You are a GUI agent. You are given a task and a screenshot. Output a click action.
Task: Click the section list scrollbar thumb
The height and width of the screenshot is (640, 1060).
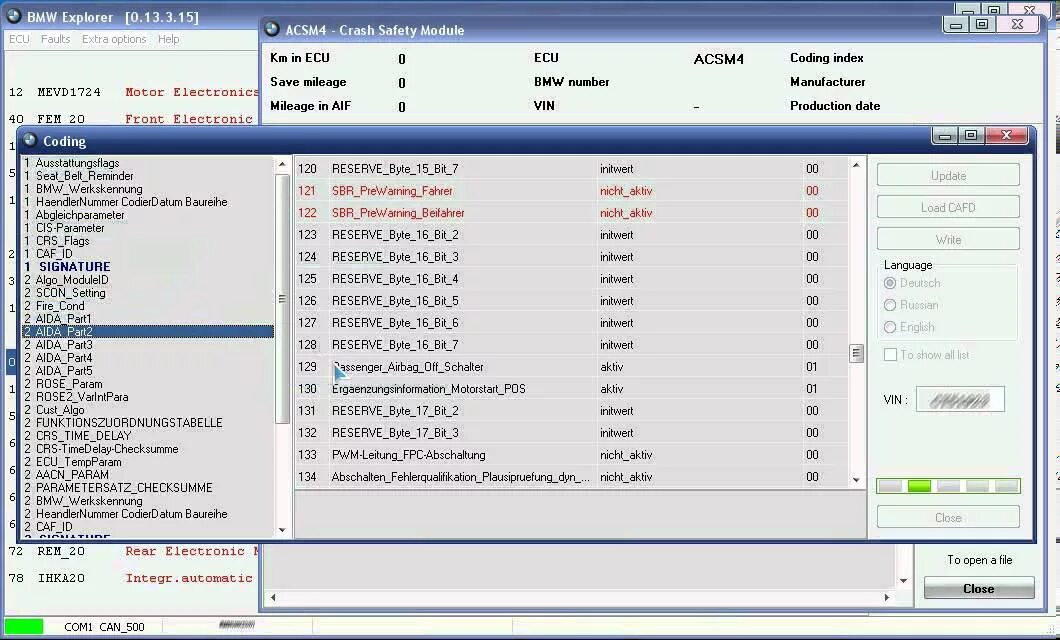[x=282, y=299]
